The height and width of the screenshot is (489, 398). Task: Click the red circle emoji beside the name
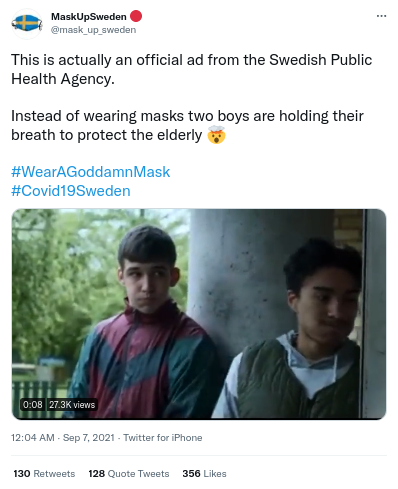pyautogui.click(x=136, y=16)
